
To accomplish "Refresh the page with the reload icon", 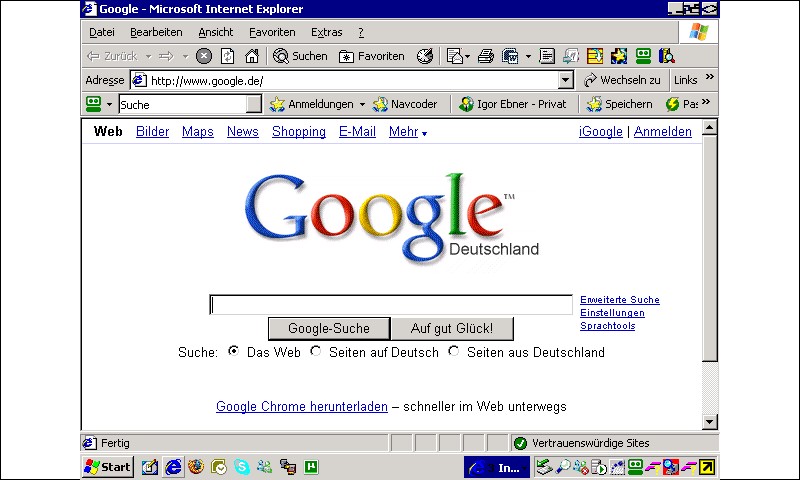I will click(x=228, y=56).
